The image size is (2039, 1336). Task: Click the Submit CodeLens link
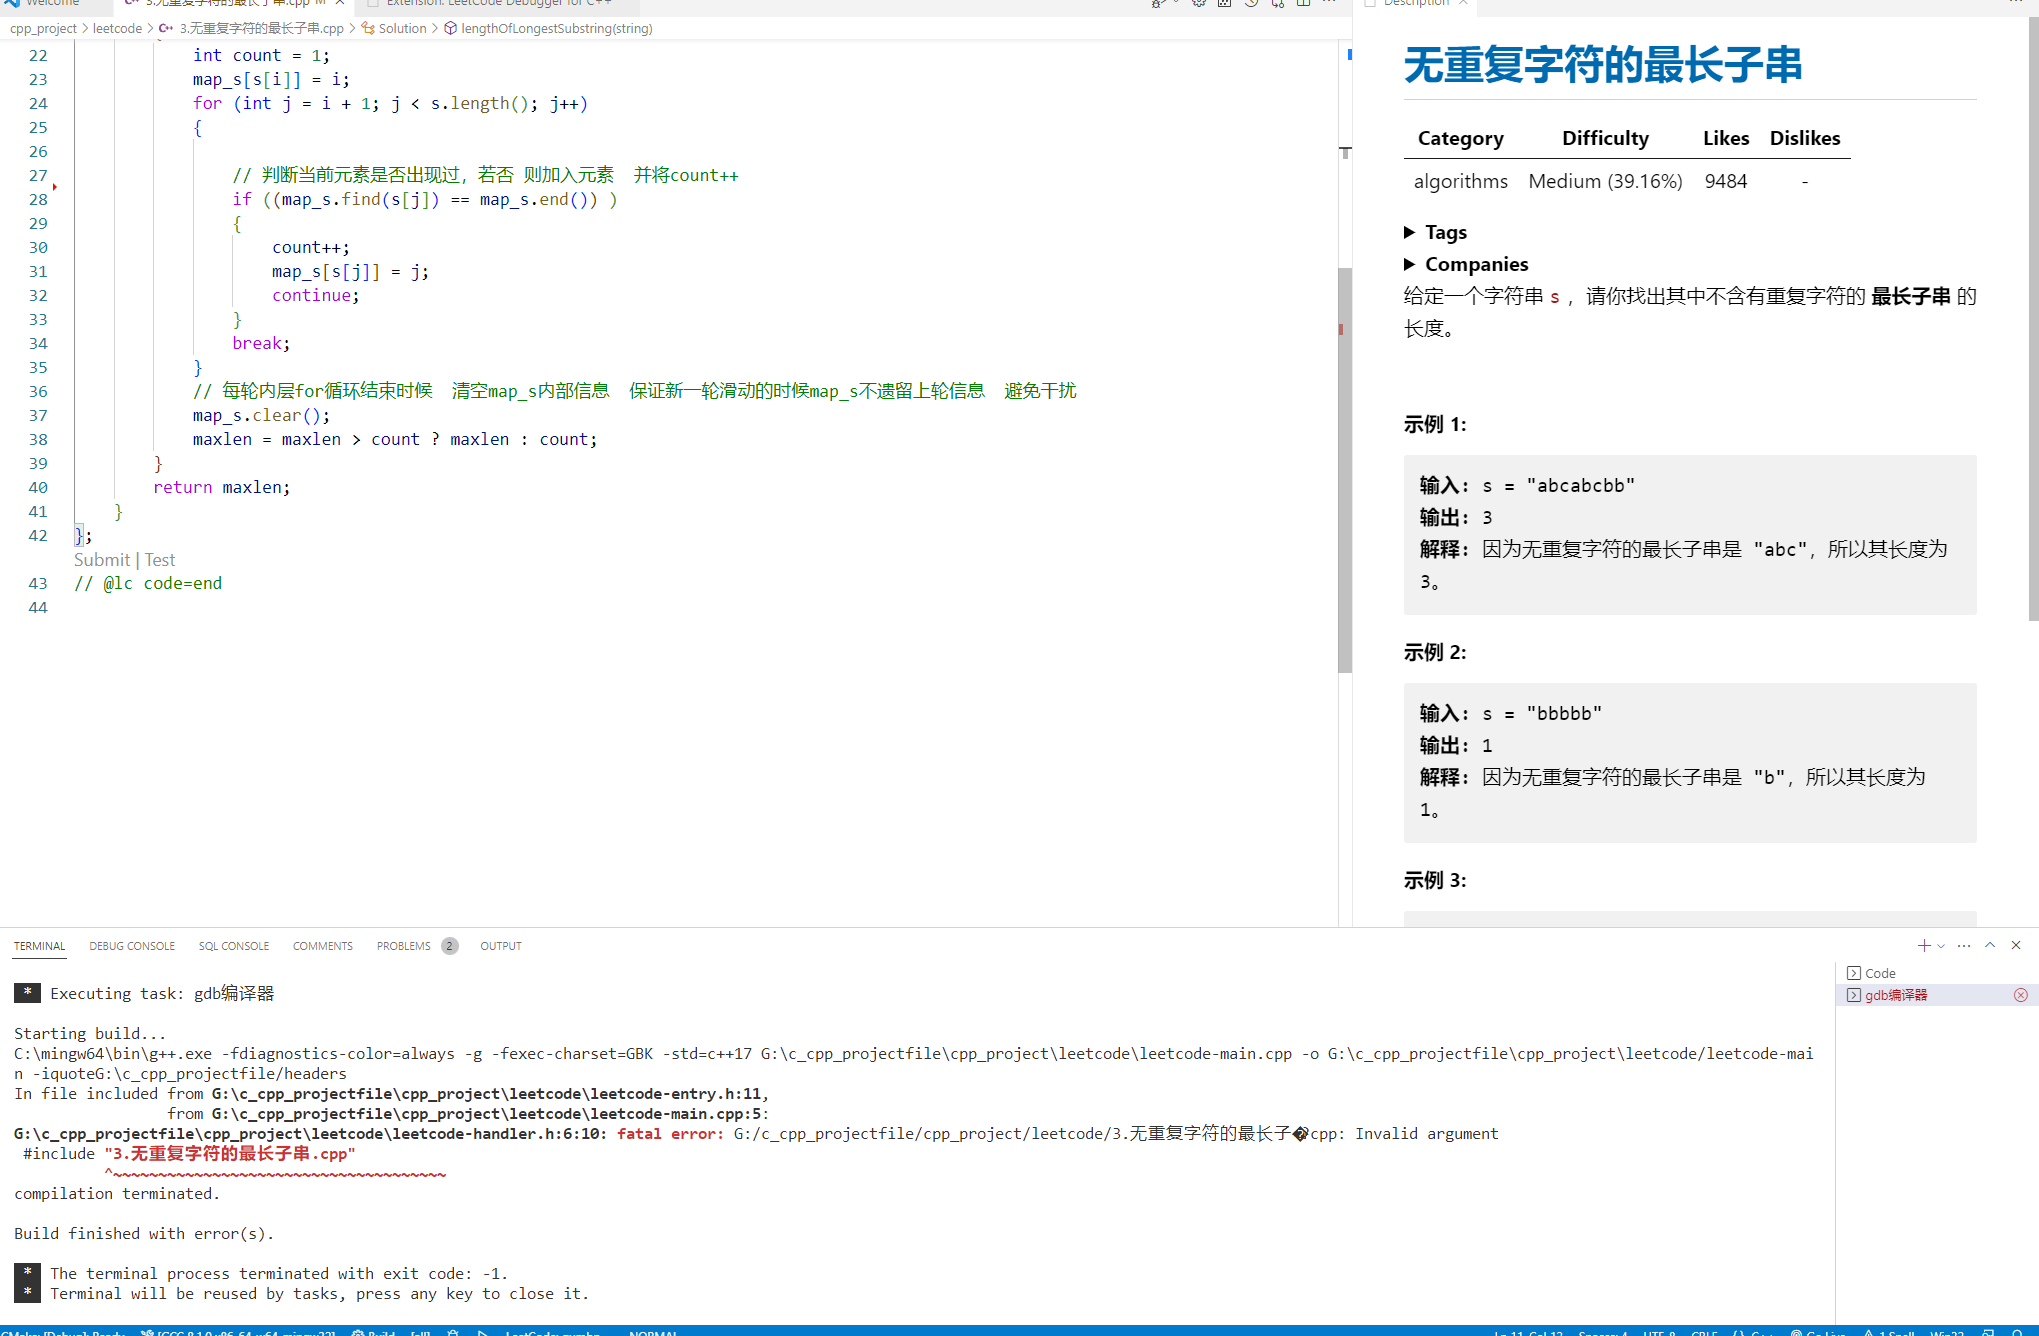[x=102, y=560]
